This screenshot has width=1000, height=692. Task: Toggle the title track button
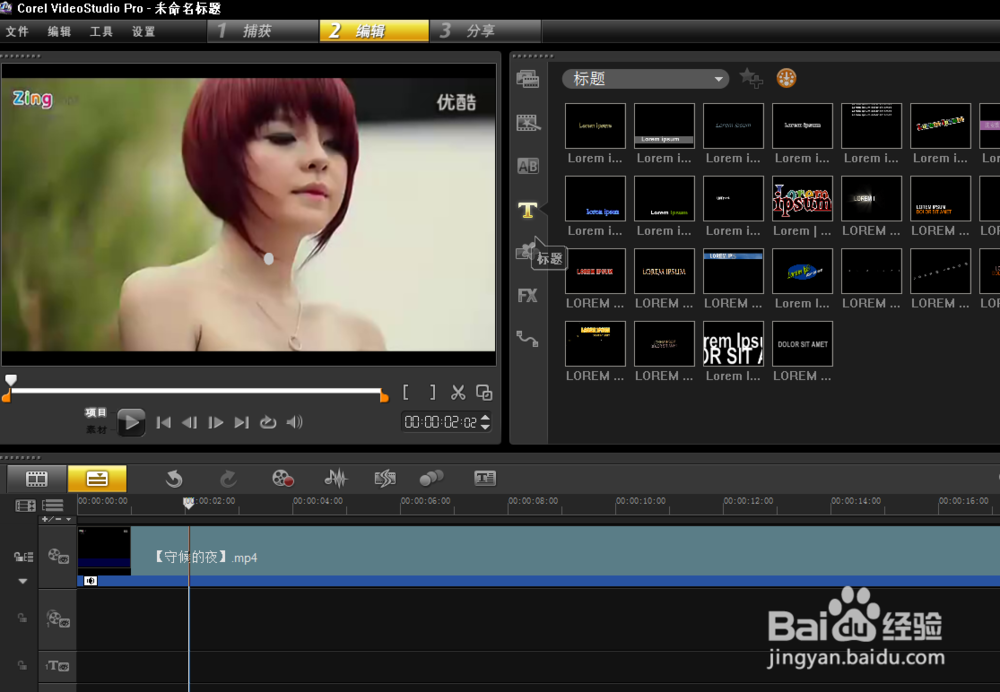(x=57, y=666)
